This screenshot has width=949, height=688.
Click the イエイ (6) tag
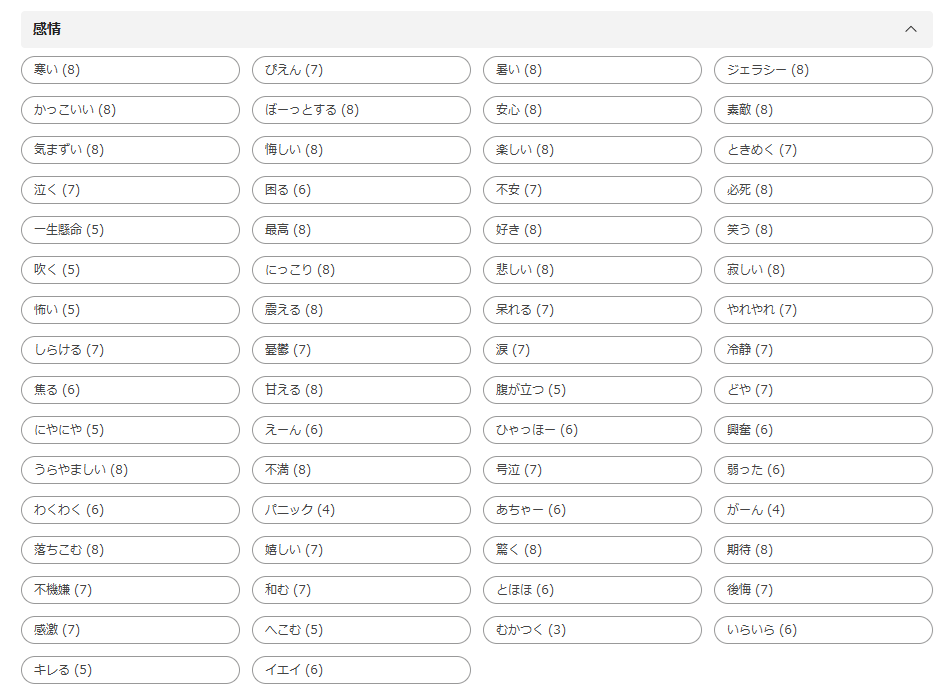(x=361, y=670)
